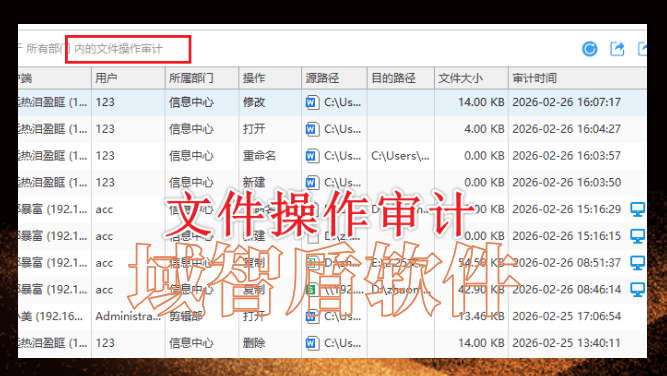
Task: Select the 2026-02-26 16:07:17 time cell
Action: pyautogui.click(x=567, y=102)
